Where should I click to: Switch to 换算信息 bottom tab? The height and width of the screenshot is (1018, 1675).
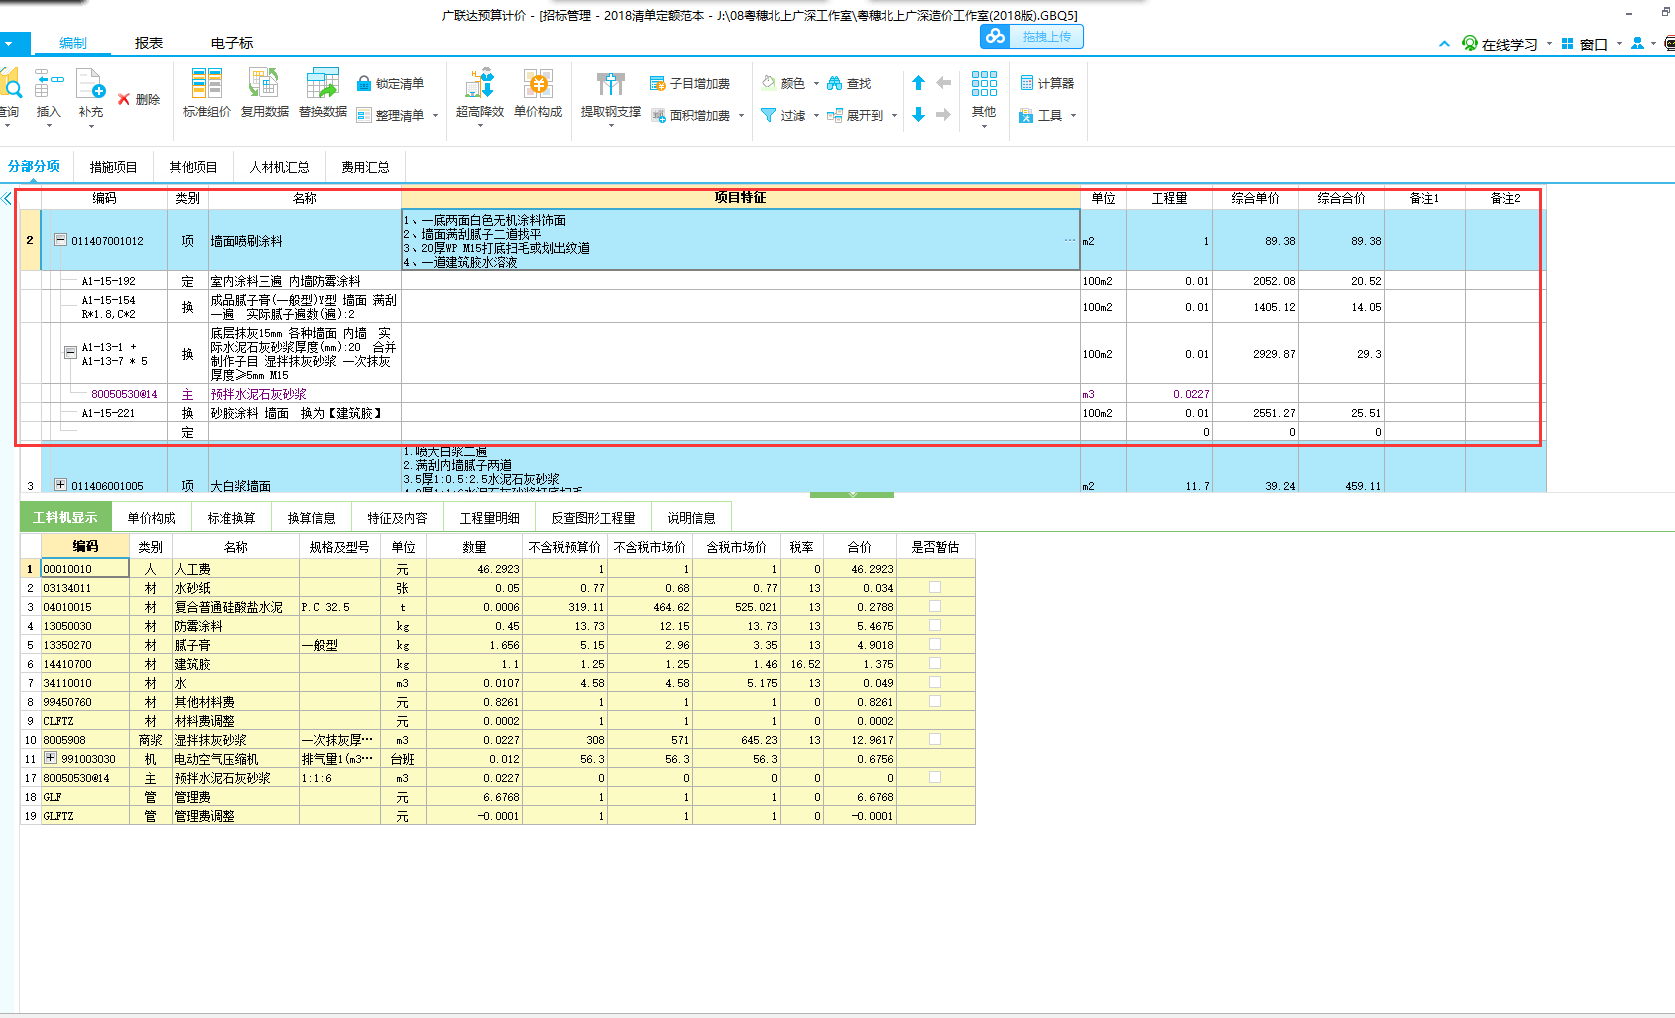tap(311, 517)
